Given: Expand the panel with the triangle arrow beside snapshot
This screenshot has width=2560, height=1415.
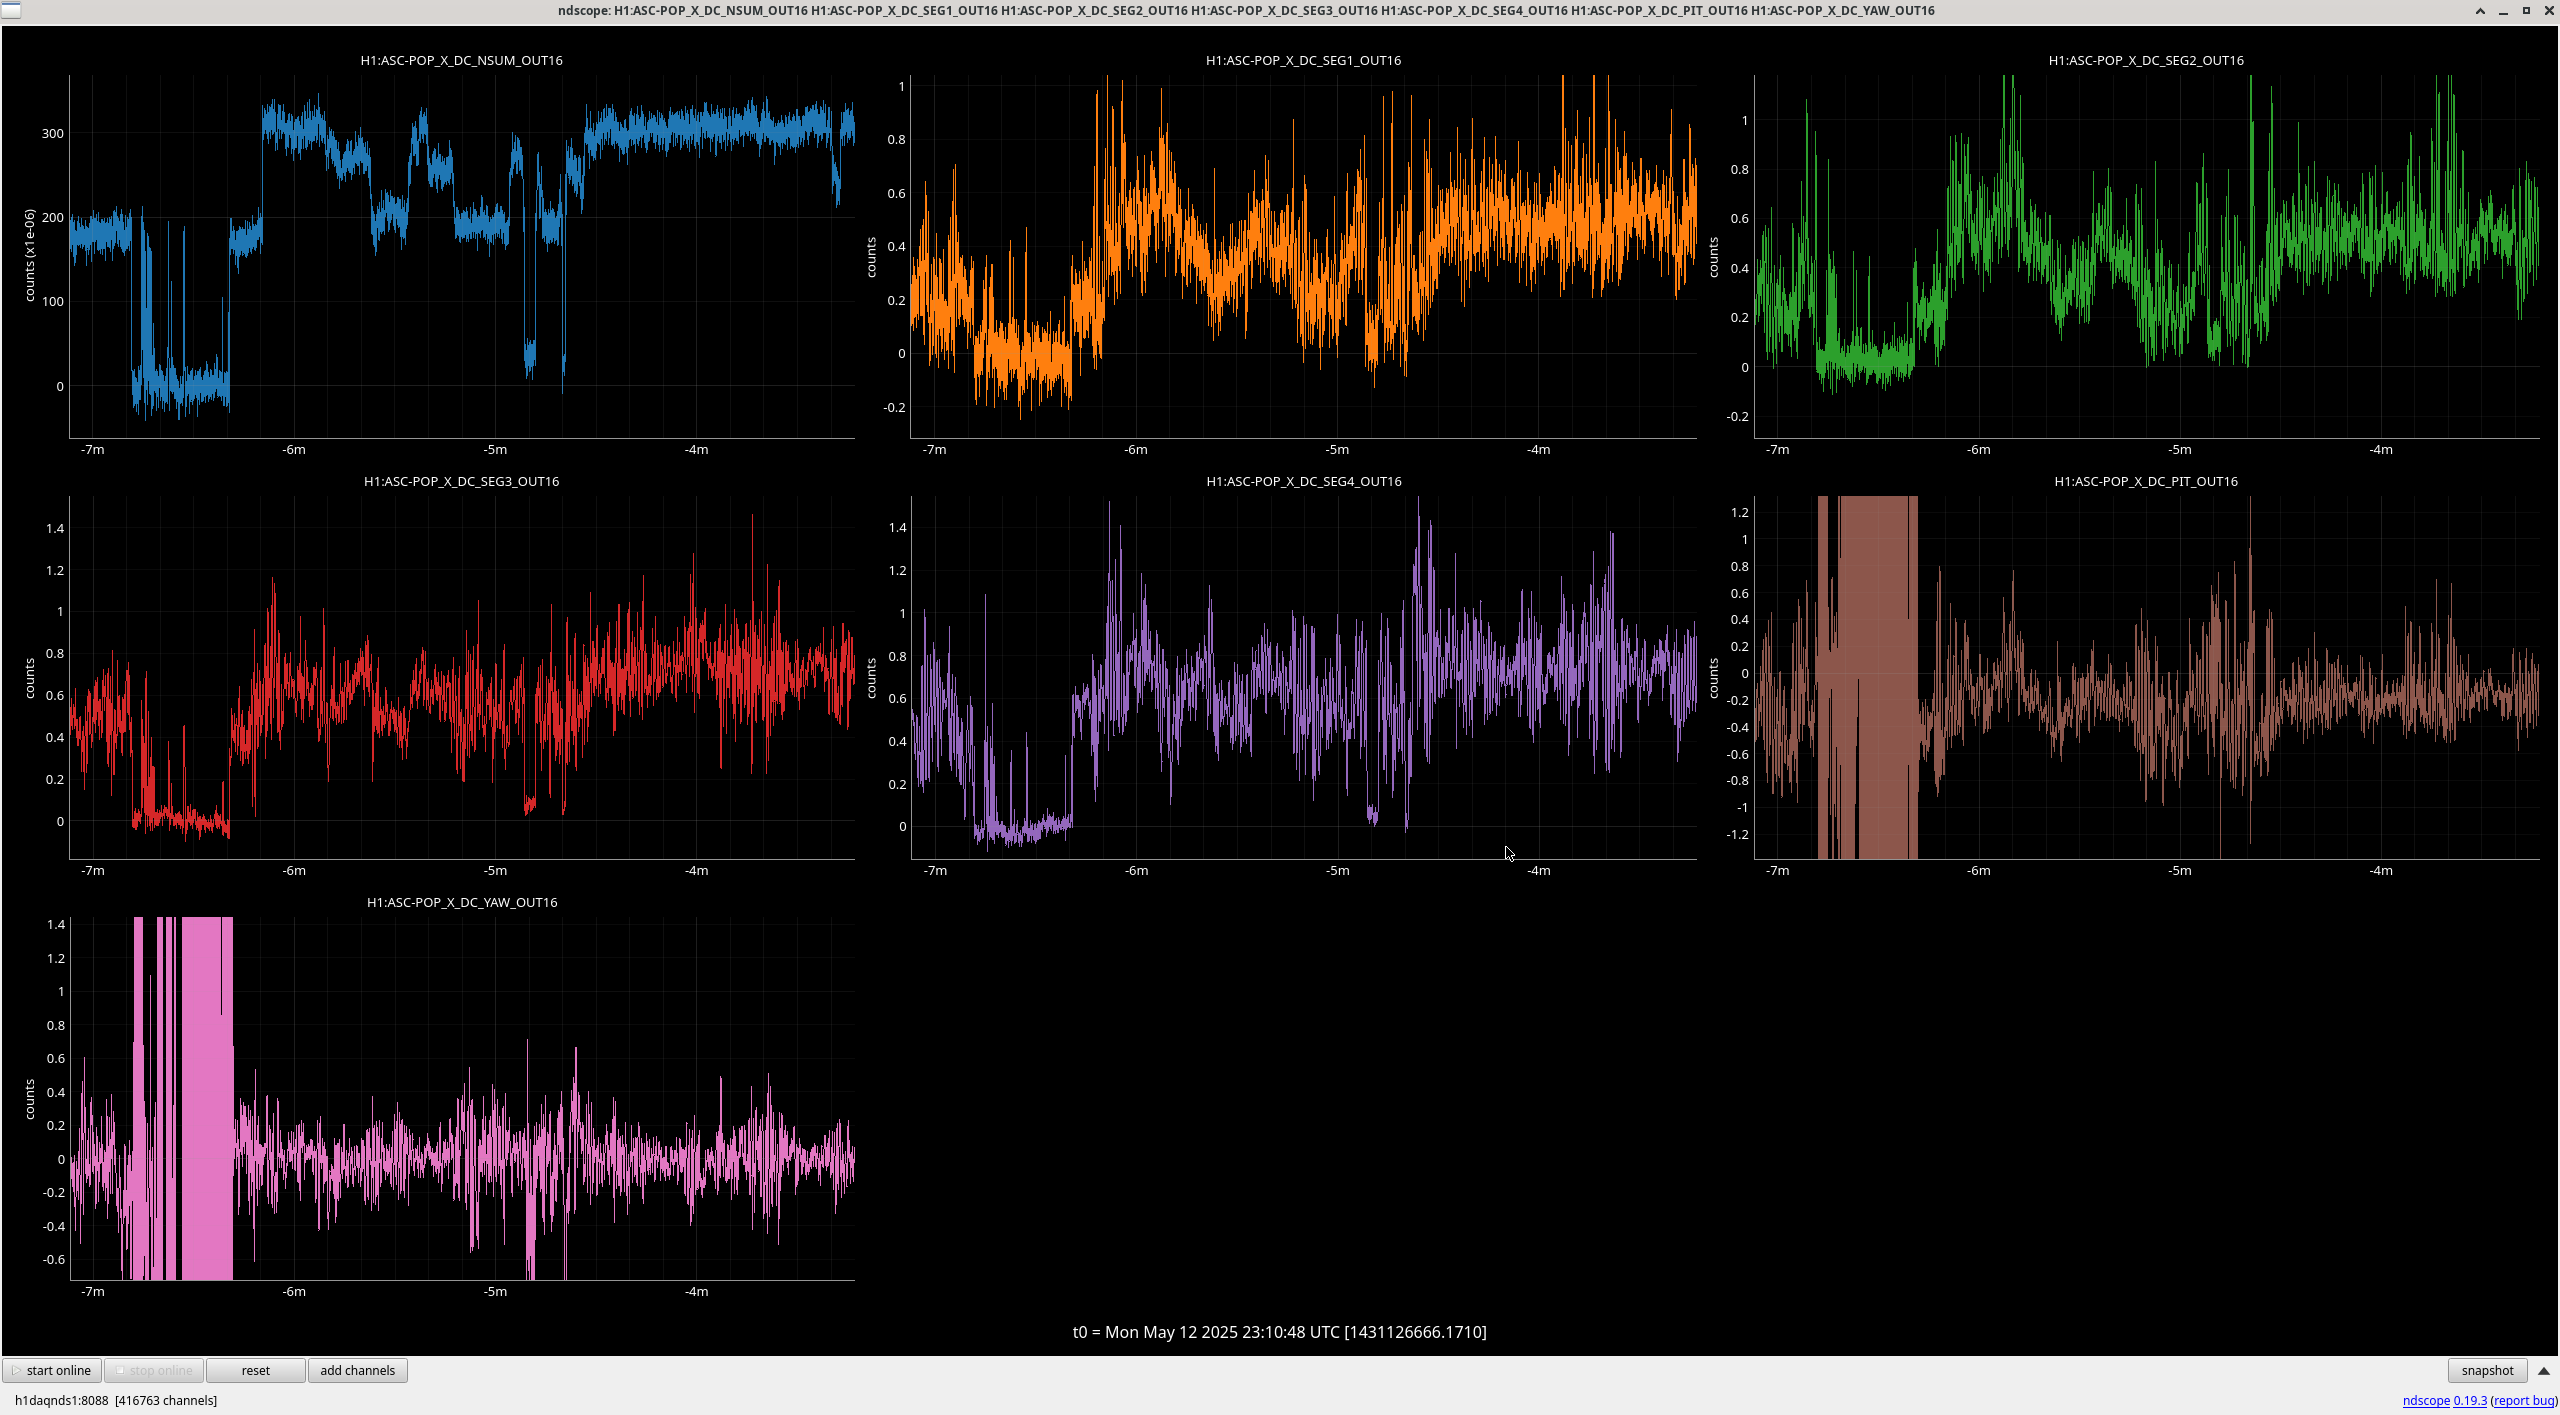Looking at the screenshot, I should coord(2544,1371).
